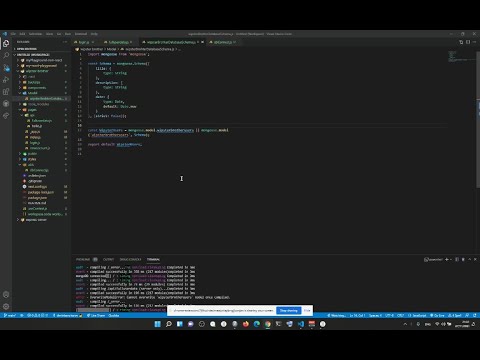Click the Ln, Col indicator in the status bar
The image size is (480, 360).
pos(357,315)
